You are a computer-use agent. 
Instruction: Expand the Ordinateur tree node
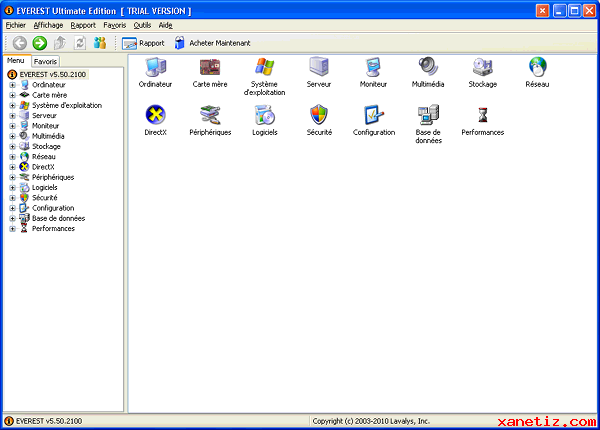(x=12, y=85)
